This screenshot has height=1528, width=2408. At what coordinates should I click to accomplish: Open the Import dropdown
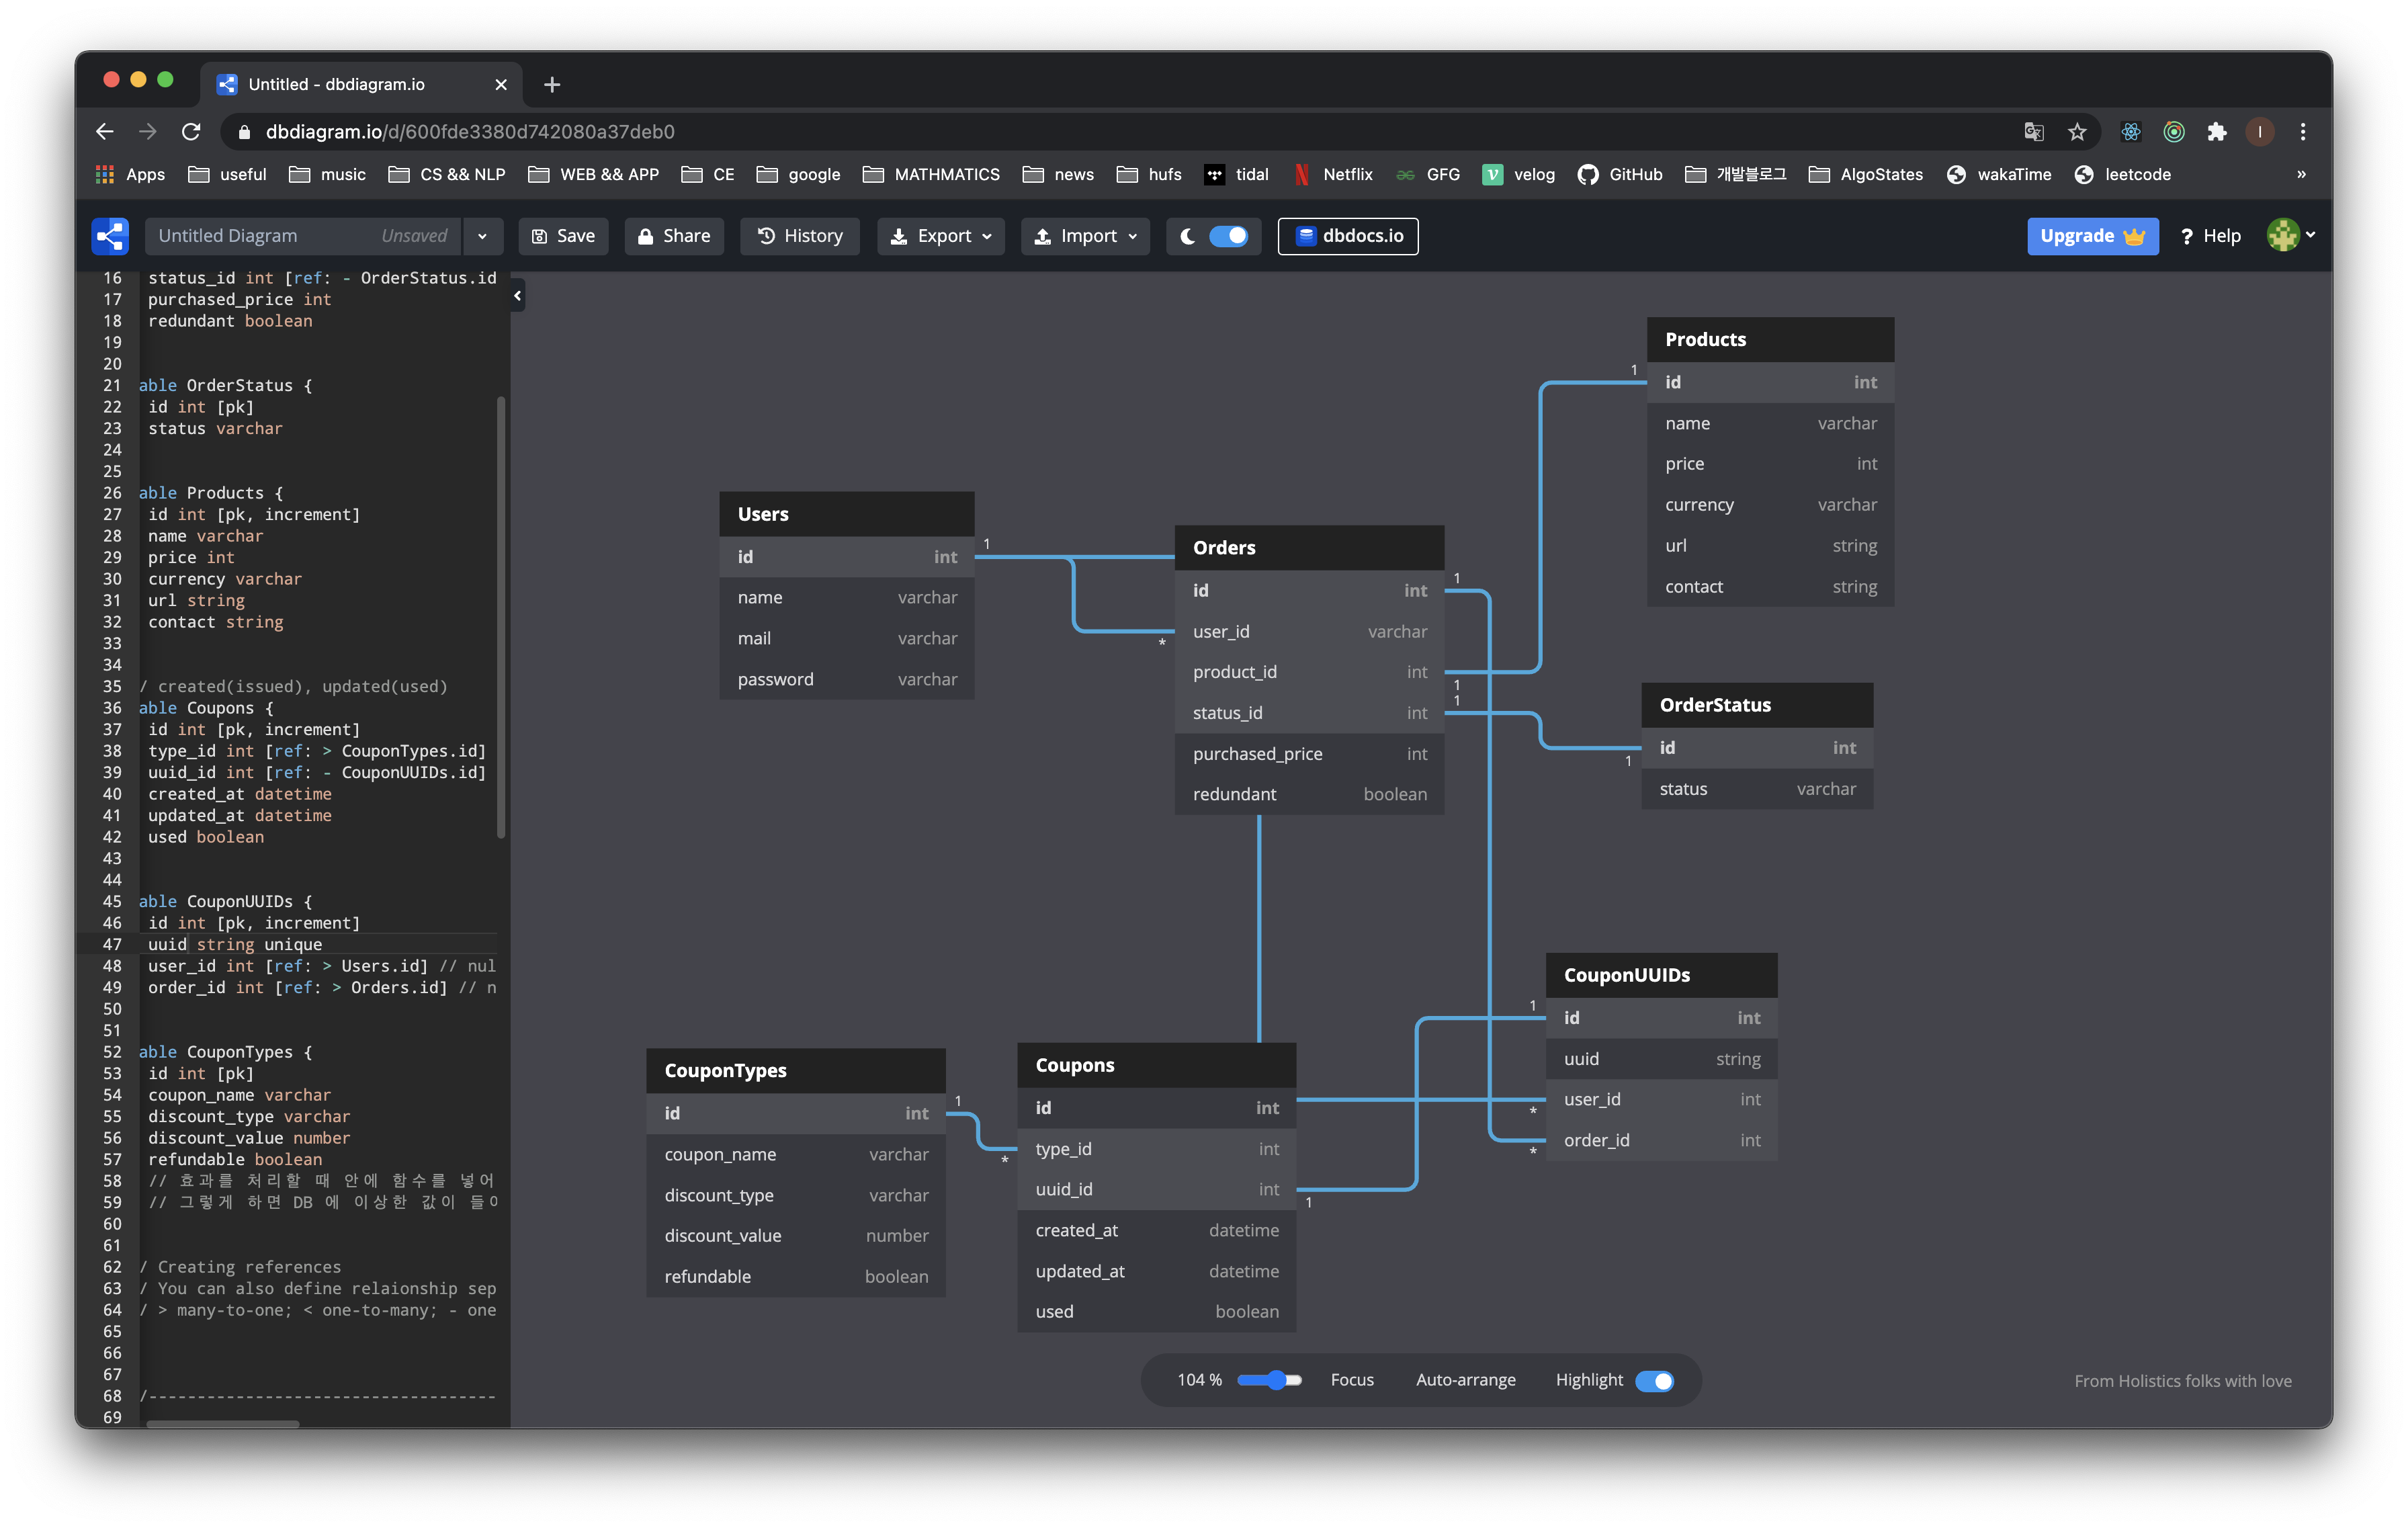click(x=1085, y=236)
